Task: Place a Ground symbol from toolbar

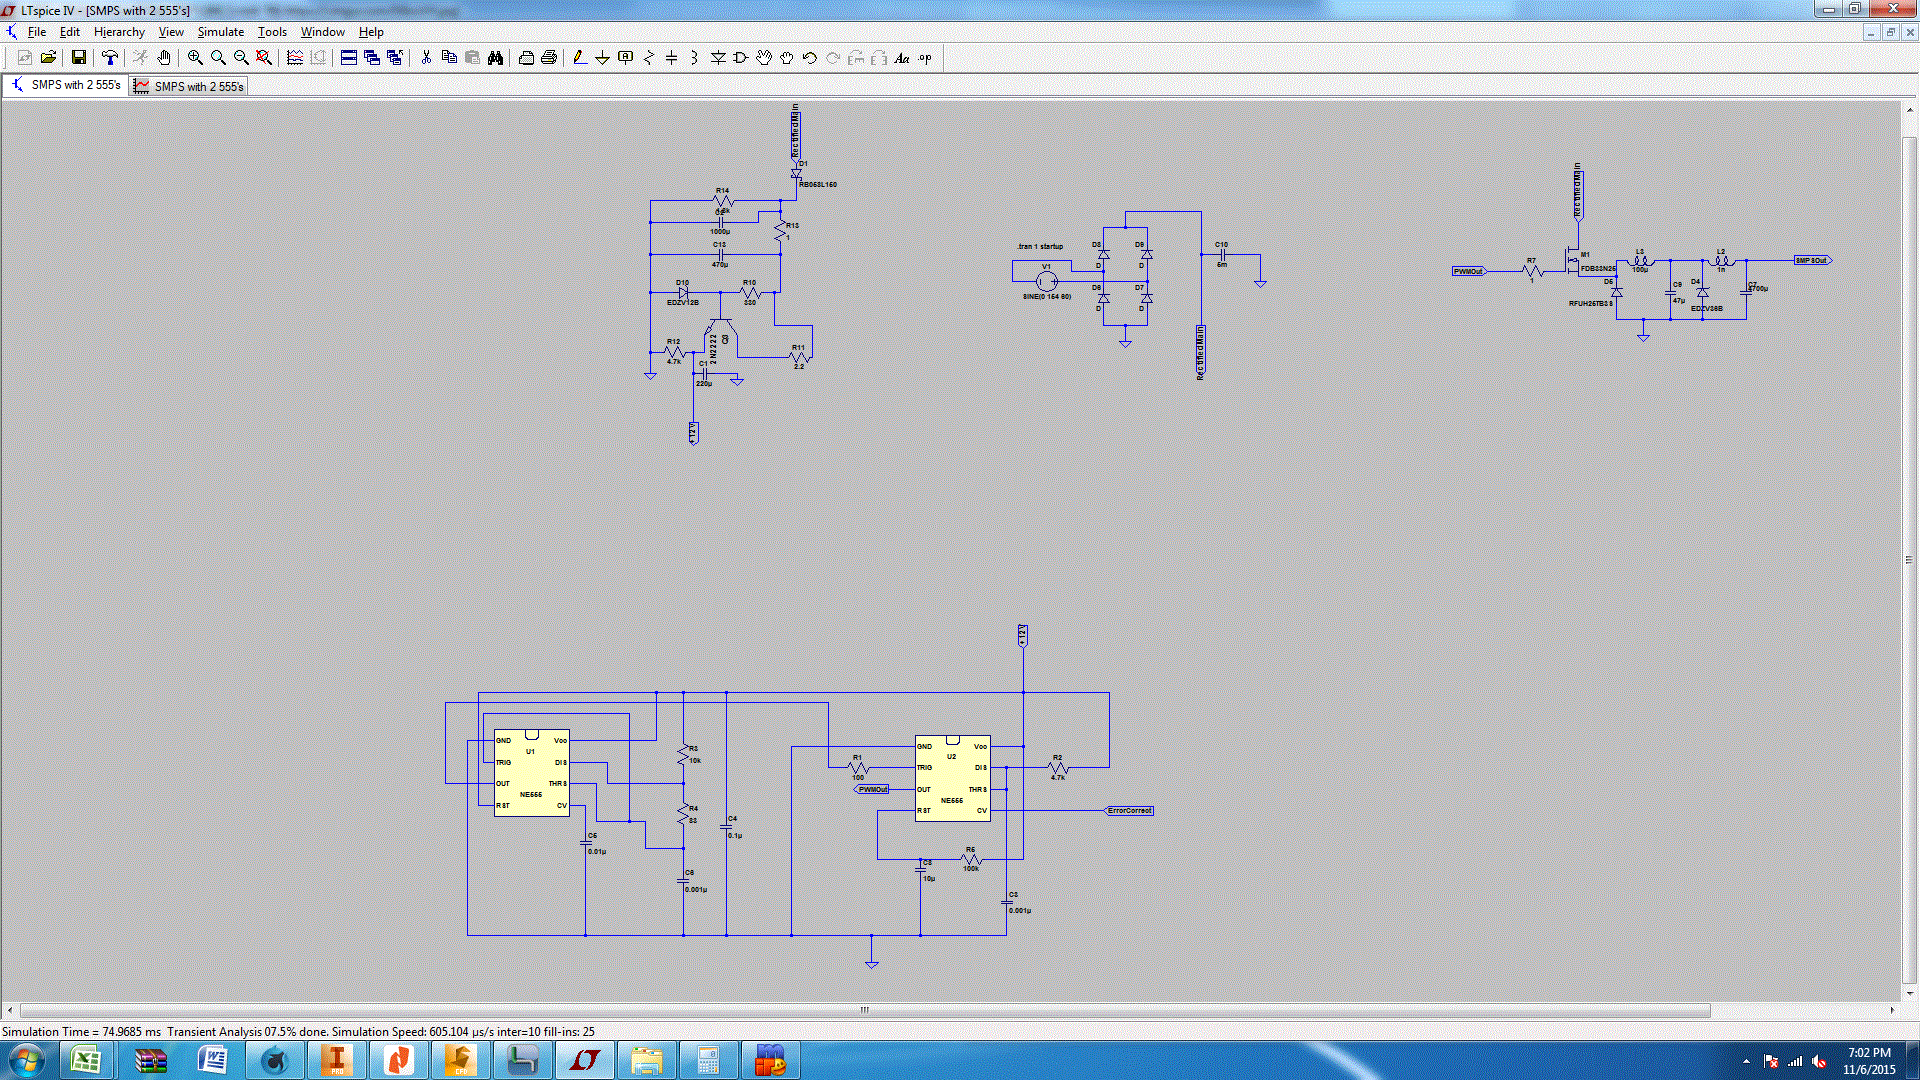Action: pyautogui.click(x=602, y=58)
